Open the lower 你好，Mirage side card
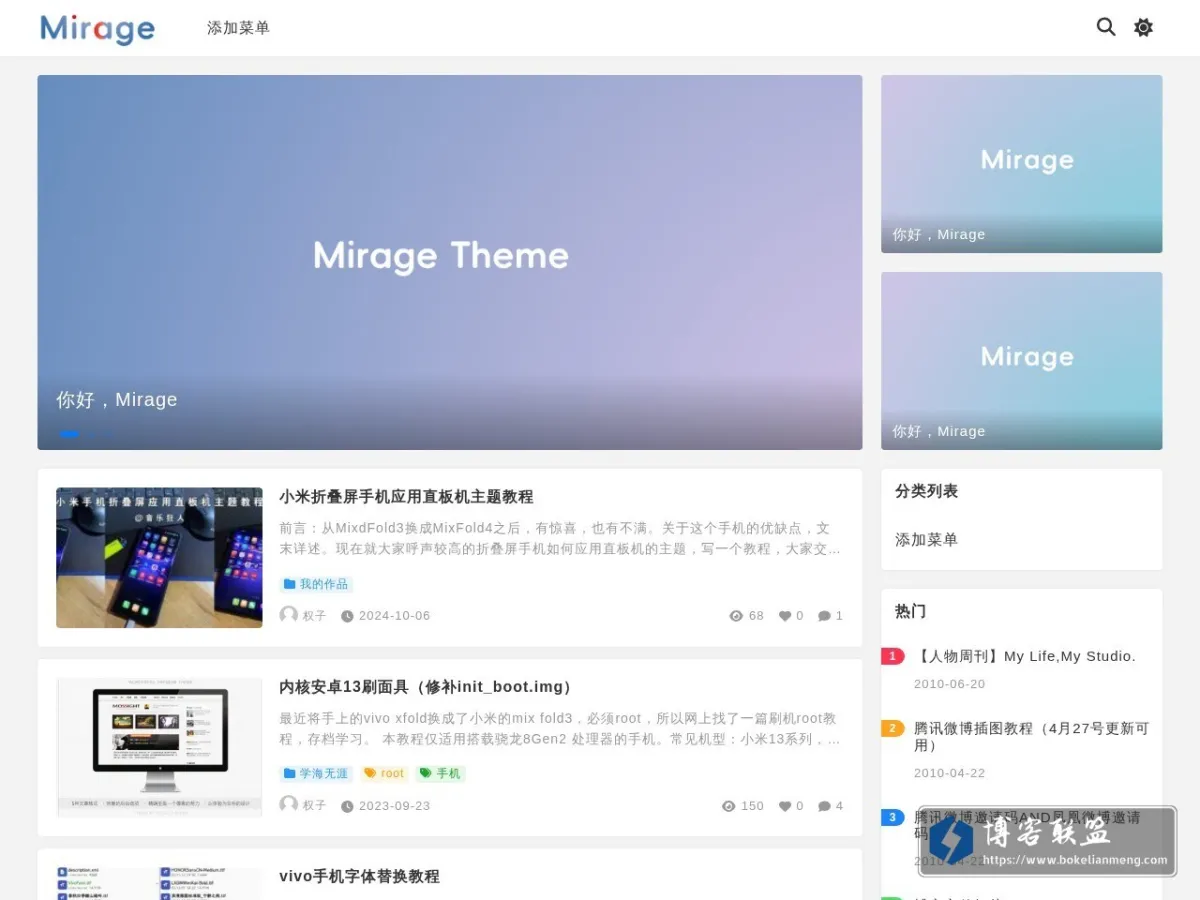 point(1021,361)
